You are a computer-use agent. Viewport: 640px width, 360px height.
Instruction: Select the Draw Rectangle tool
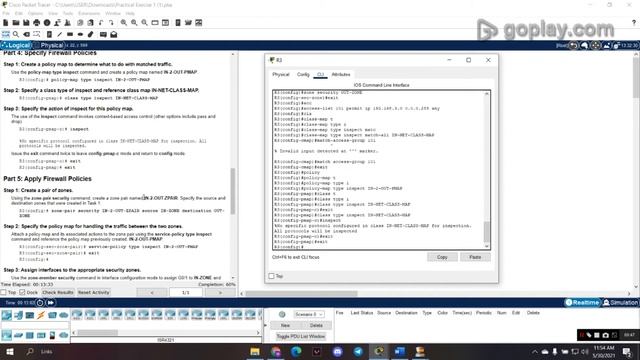click(x=70, y=34)
